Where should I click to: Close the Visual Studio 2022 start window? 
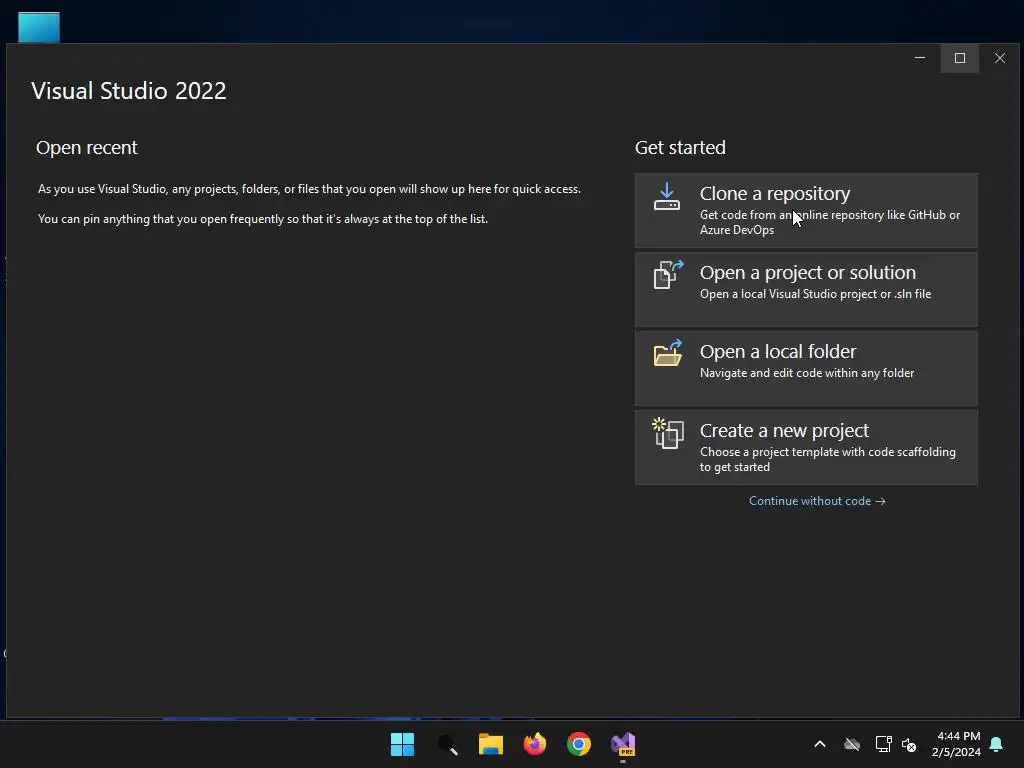click(1000, 58)
